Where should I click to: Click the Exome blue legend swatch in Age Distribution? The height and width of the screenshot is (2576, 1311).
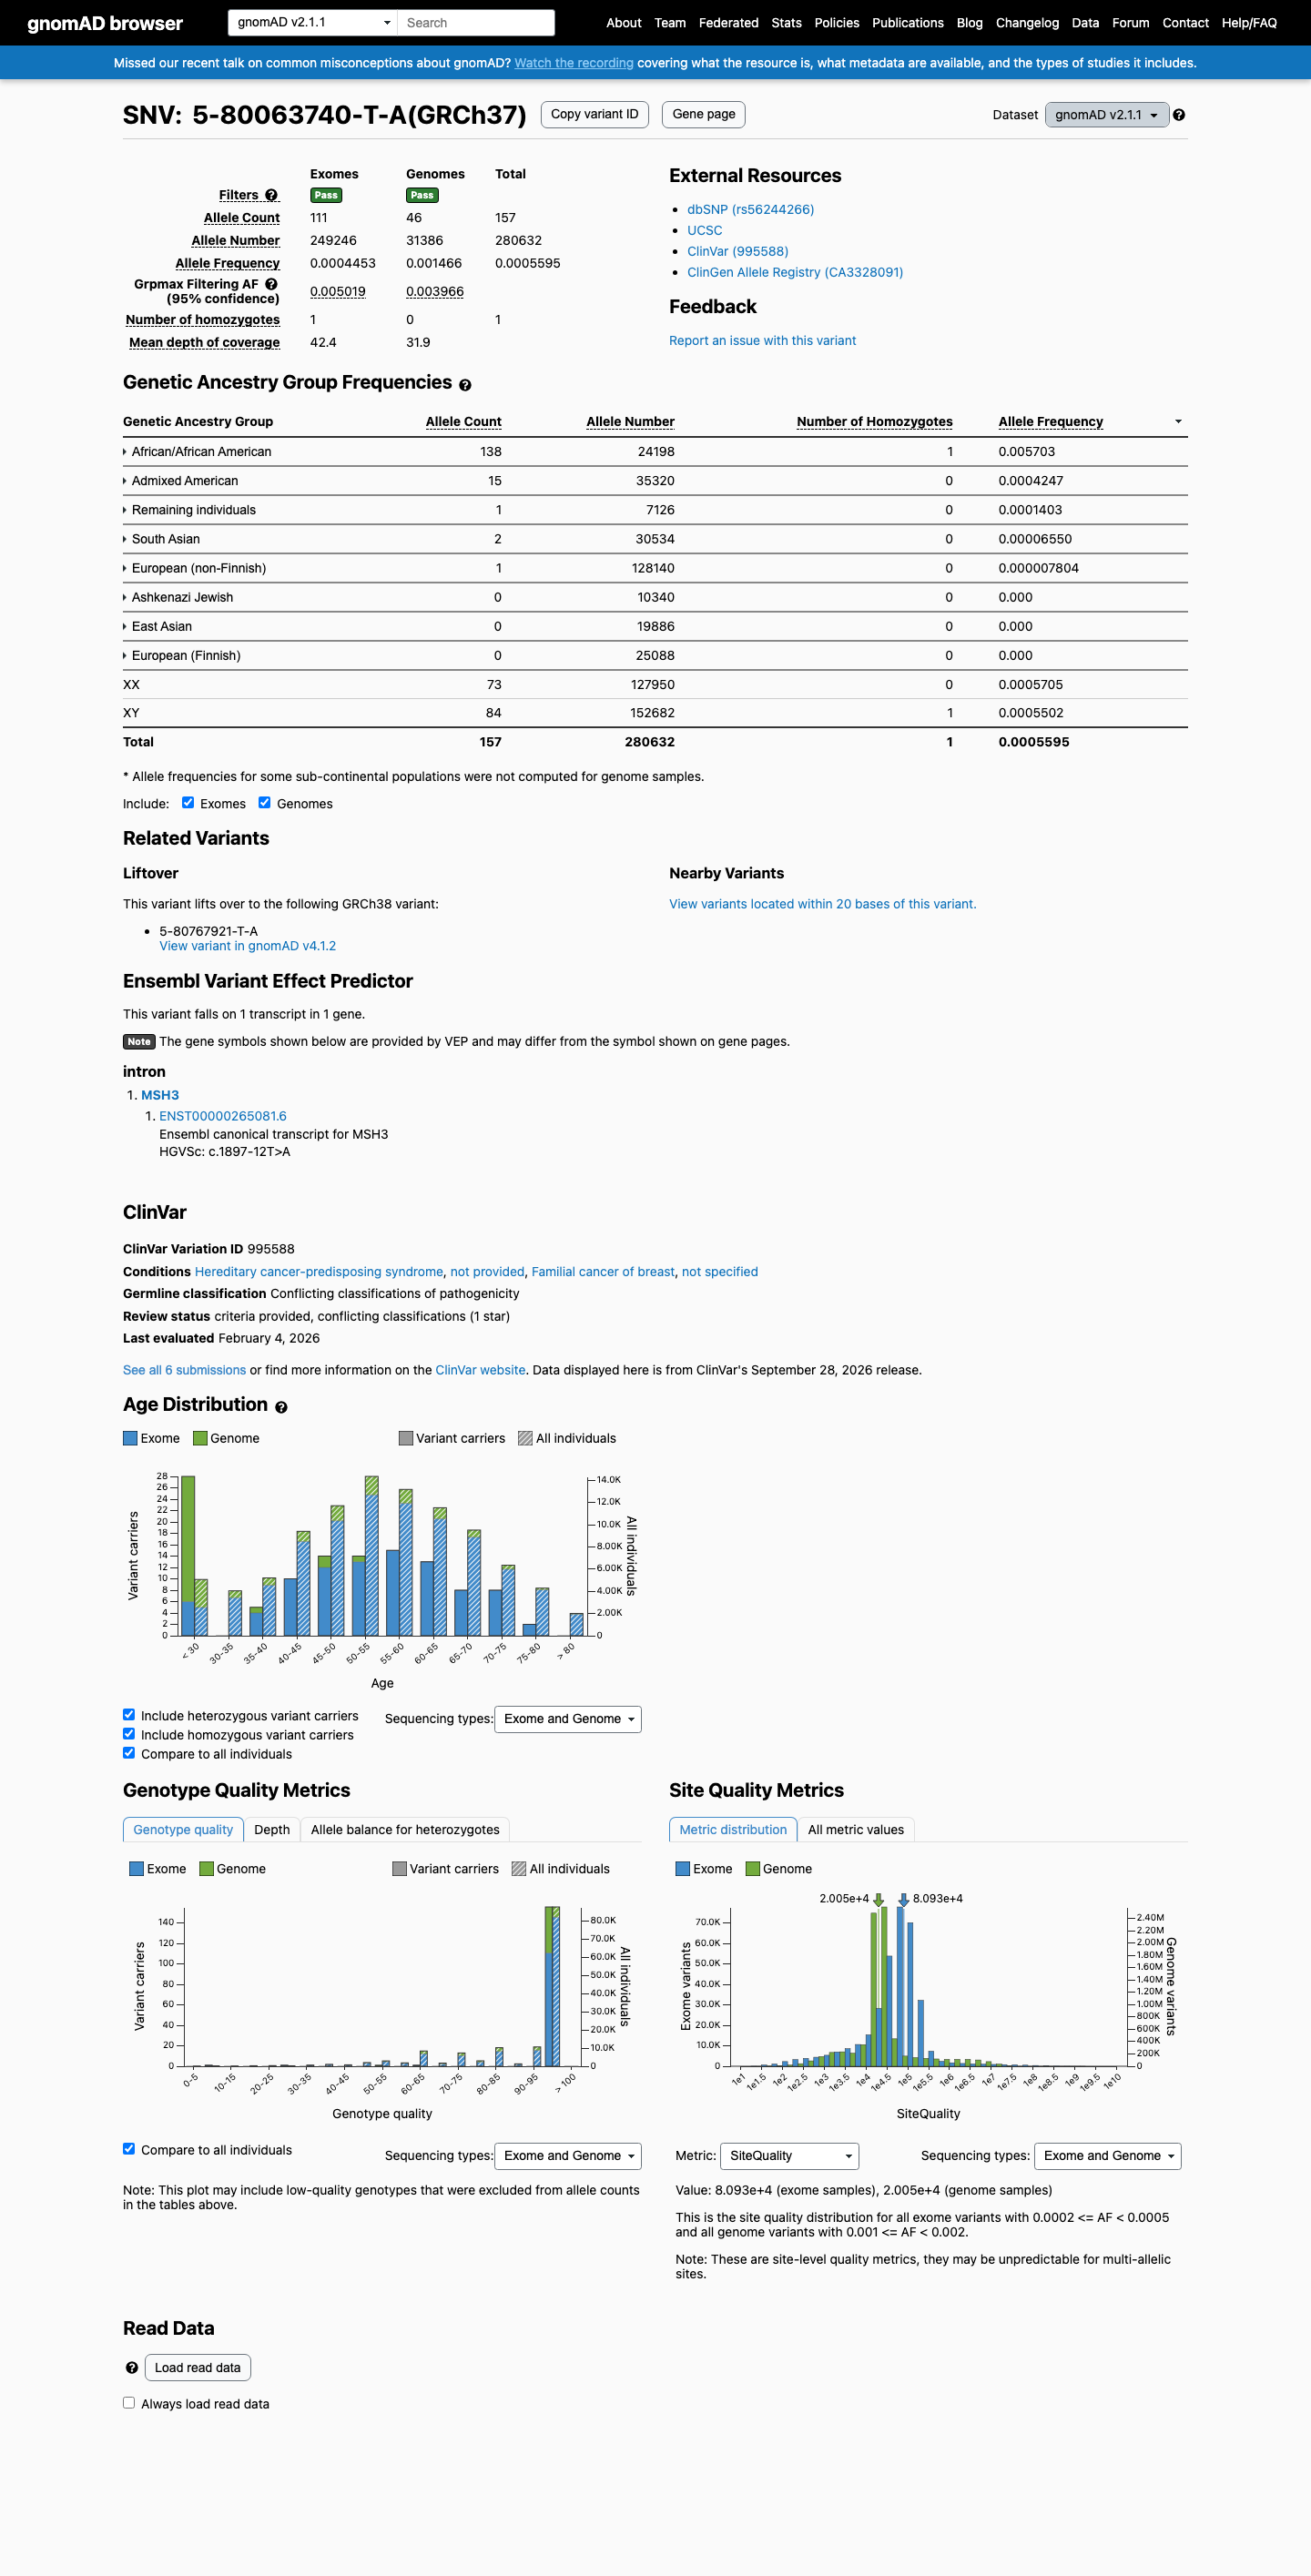(130, 1438)
